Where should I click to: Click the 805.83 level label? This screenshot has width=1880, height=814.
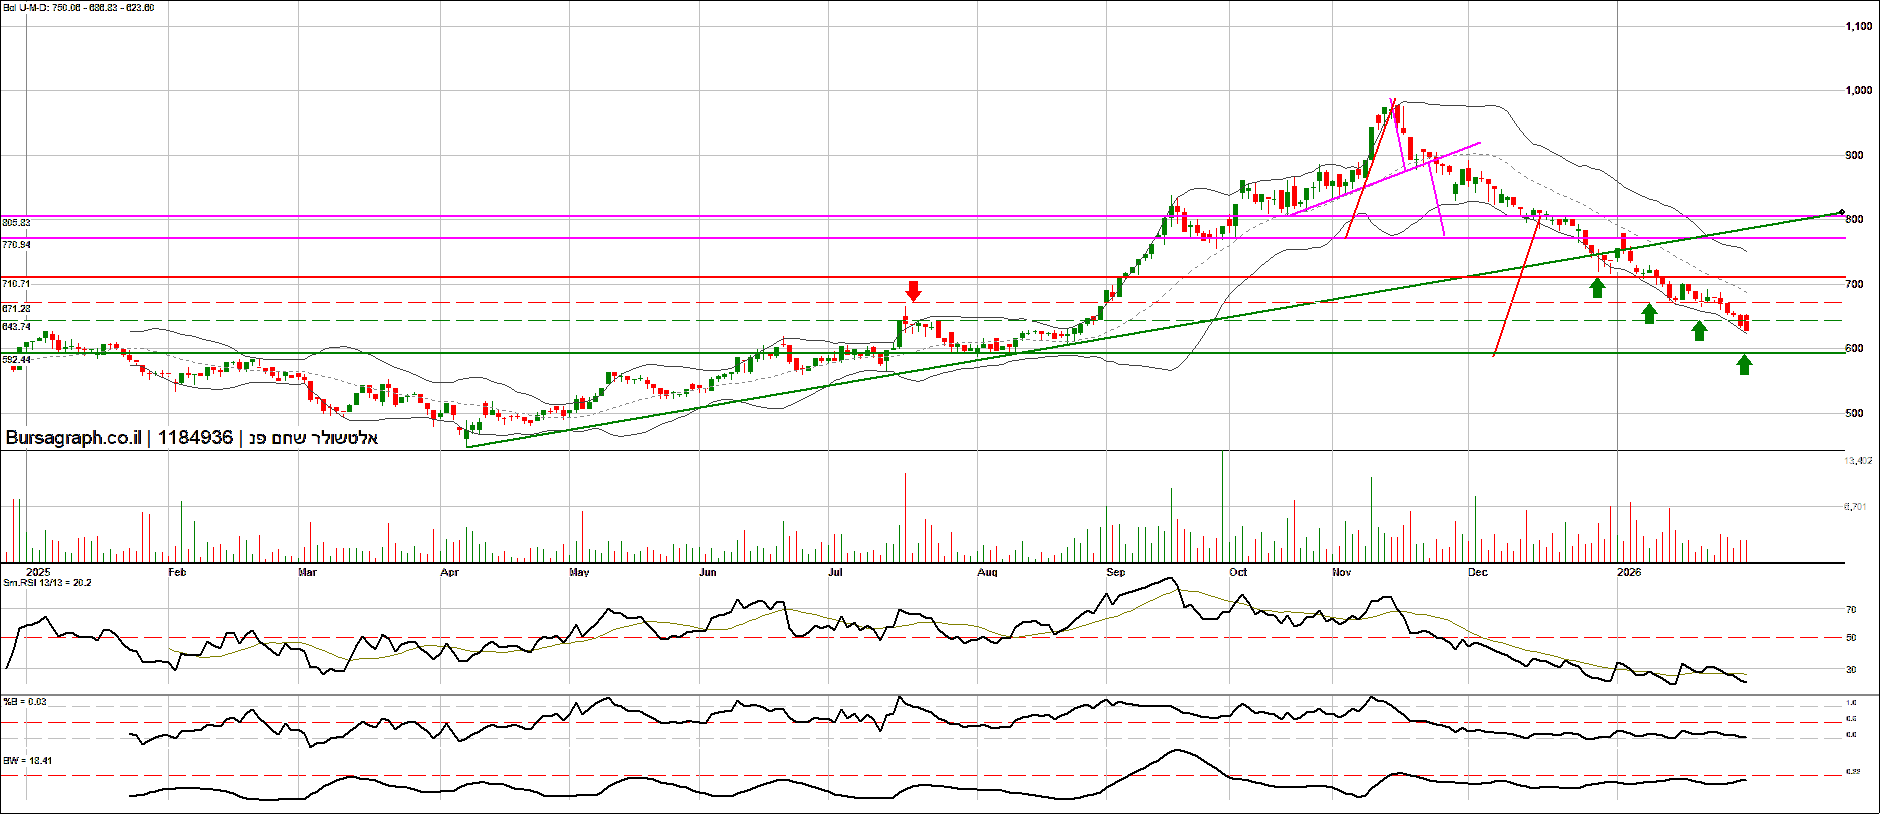click(17, 222)
